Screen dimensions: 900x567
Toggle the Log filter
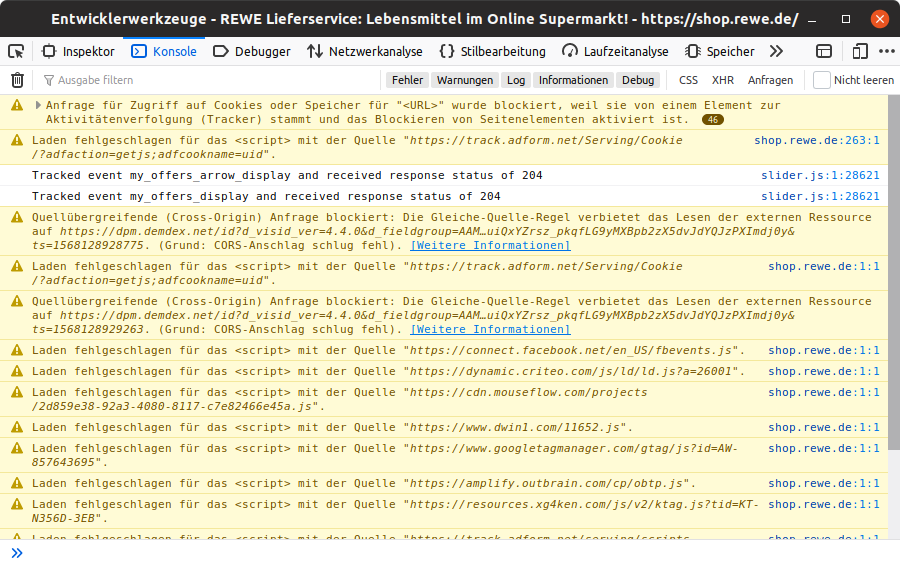tap(516, 80)
